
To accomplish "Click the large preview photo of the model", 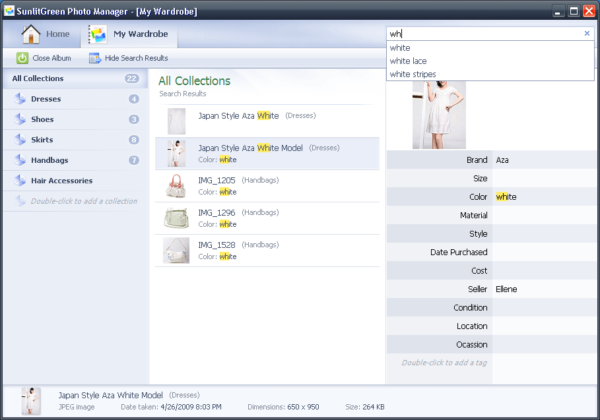I will tap(439, 114).
